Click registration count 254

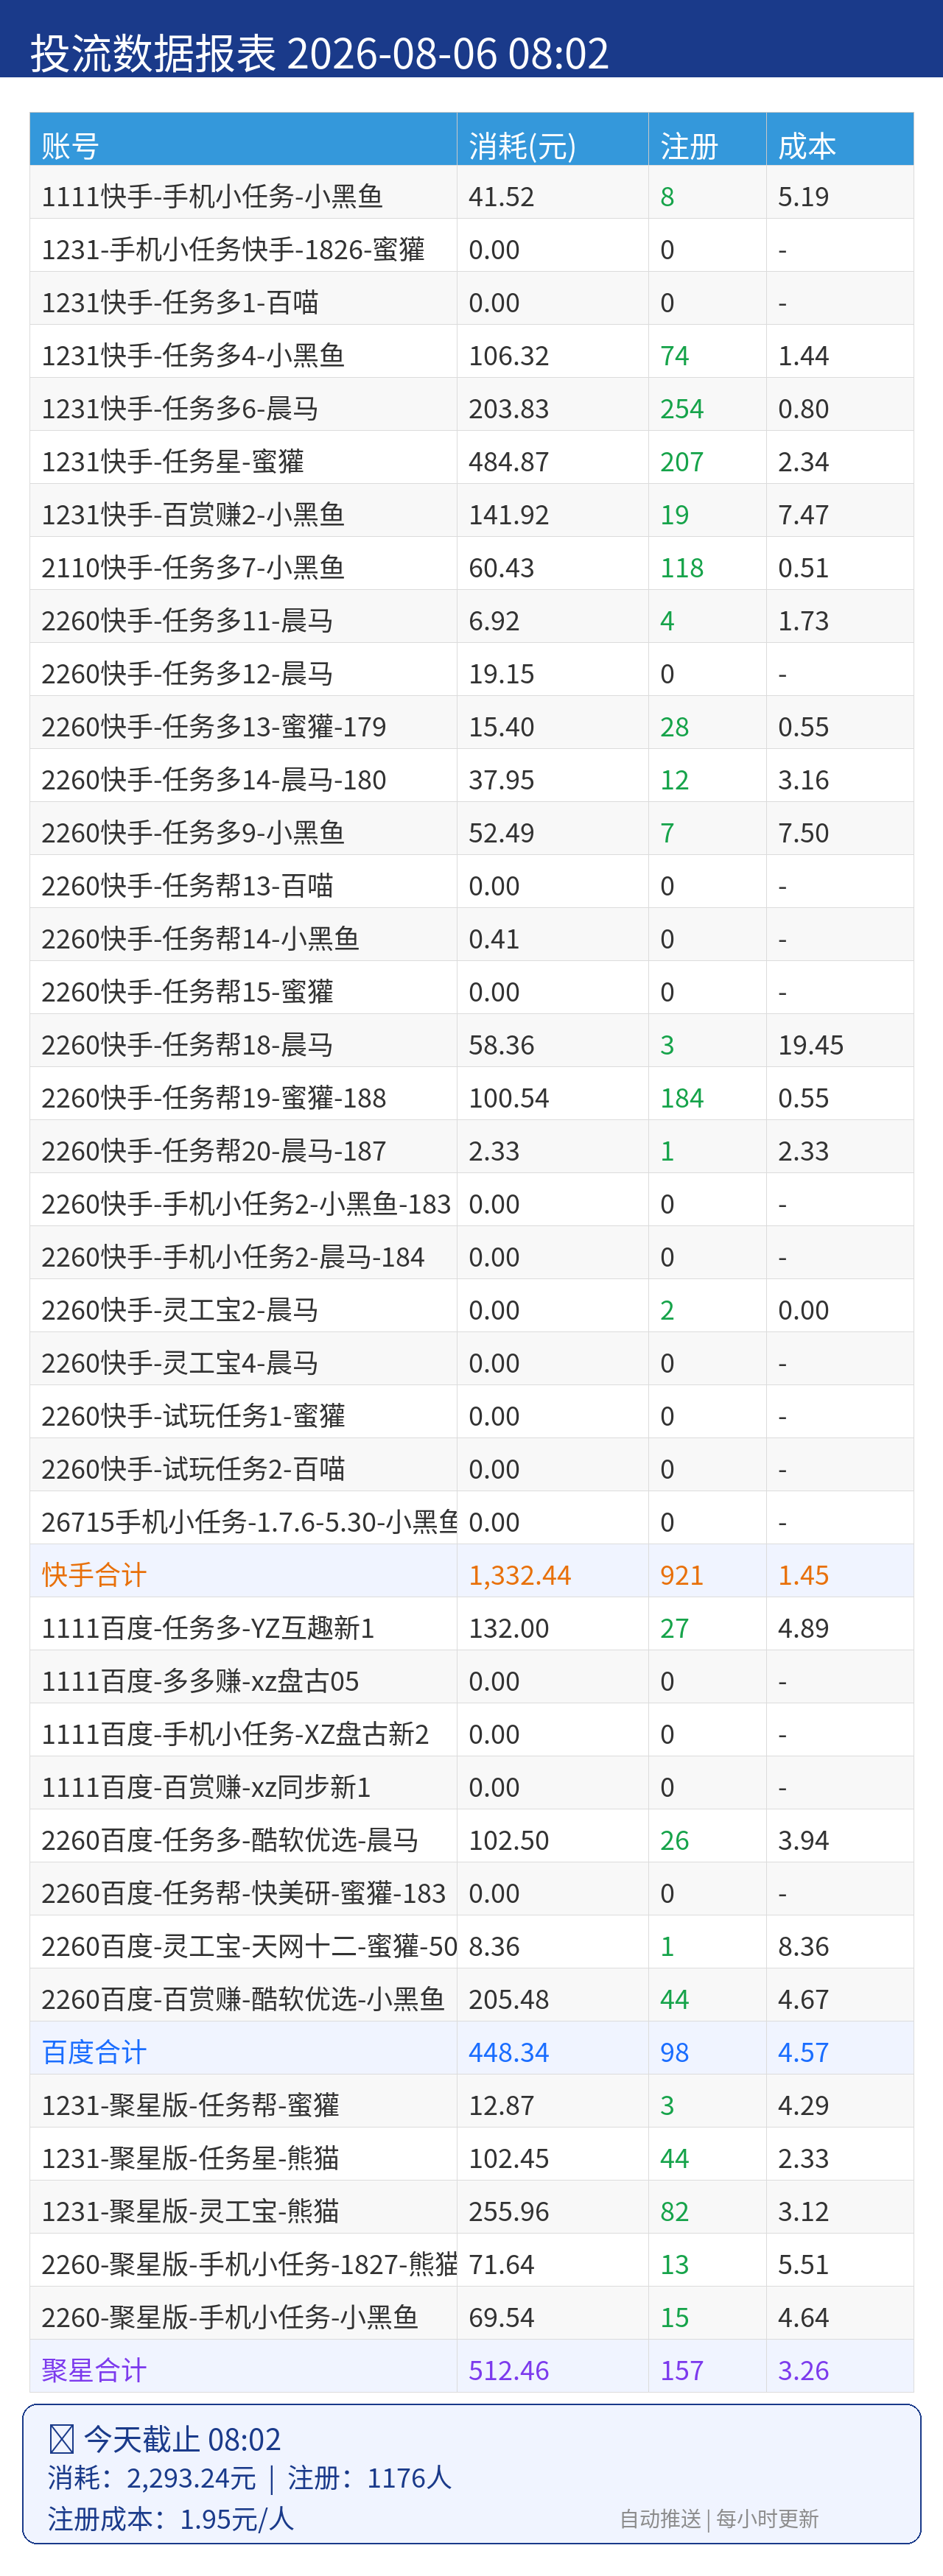[682, 409]
